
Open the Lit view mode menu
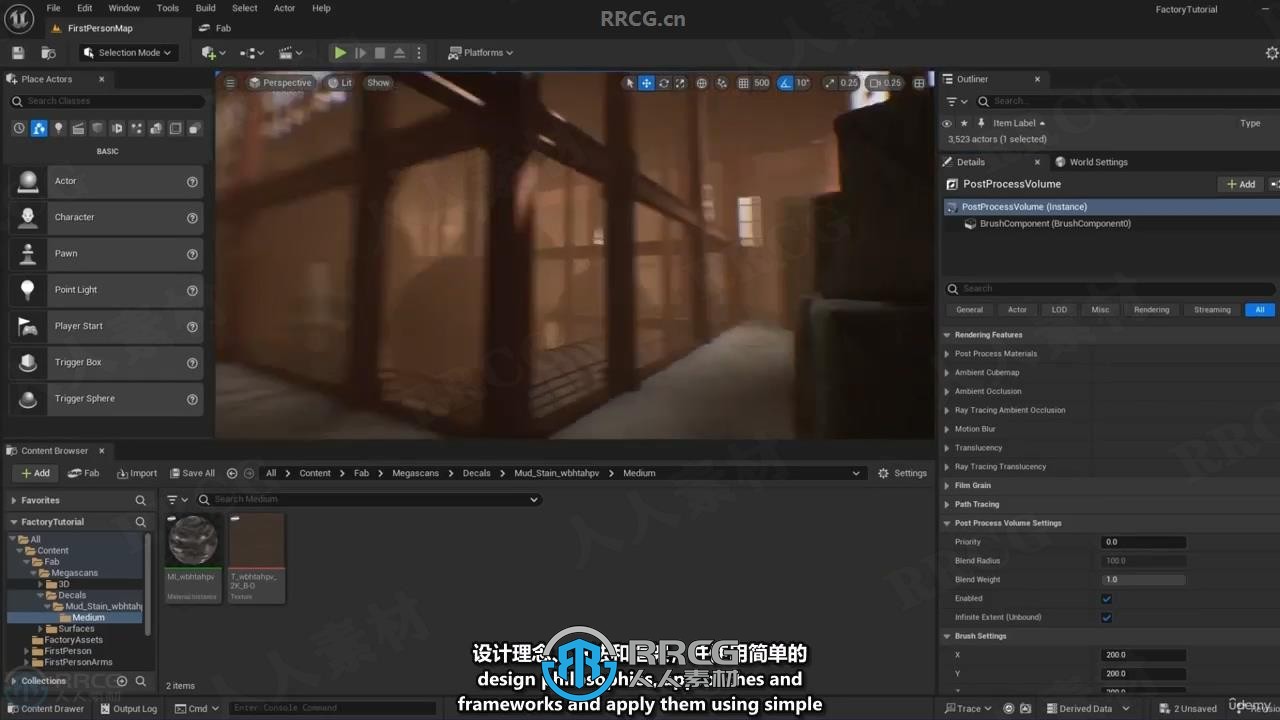tap(340, 83)
